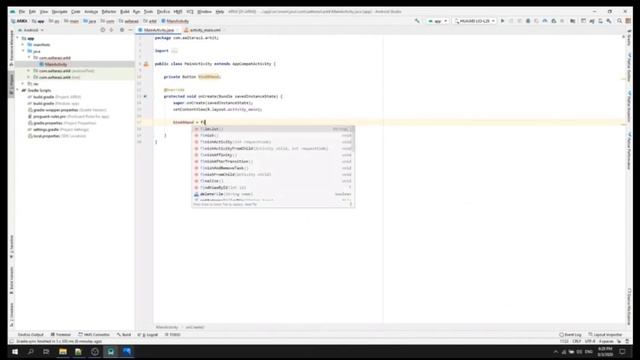Click the UTF-8 encoding status entry
640x360 pixels.
590,341
